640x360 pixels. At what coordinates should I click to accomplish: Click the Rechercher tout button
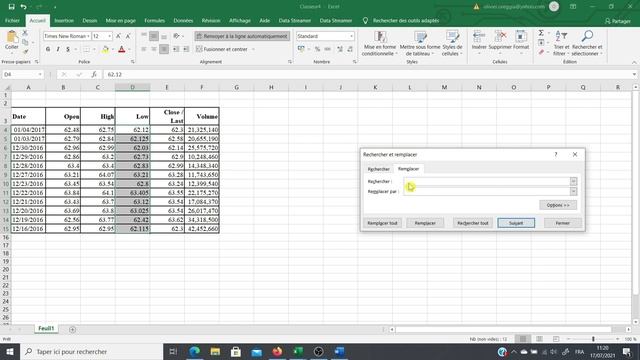click(x=473, y=223)
